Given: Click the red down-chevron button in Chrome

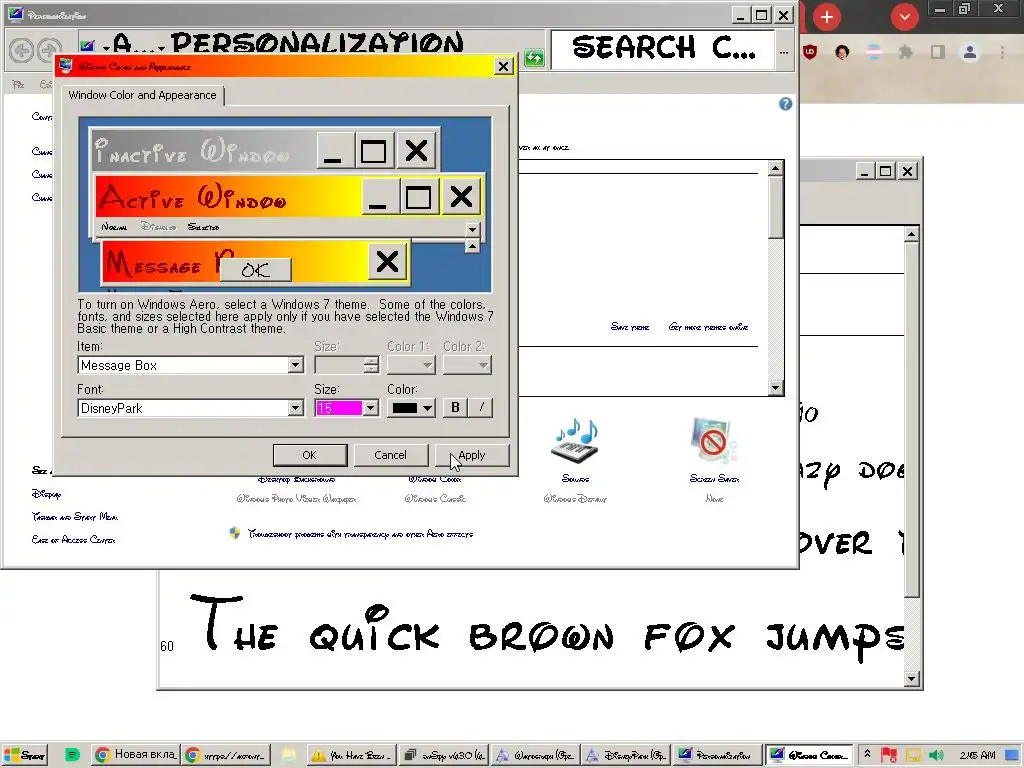Looking at the screenshot, I should click(904, 17).
